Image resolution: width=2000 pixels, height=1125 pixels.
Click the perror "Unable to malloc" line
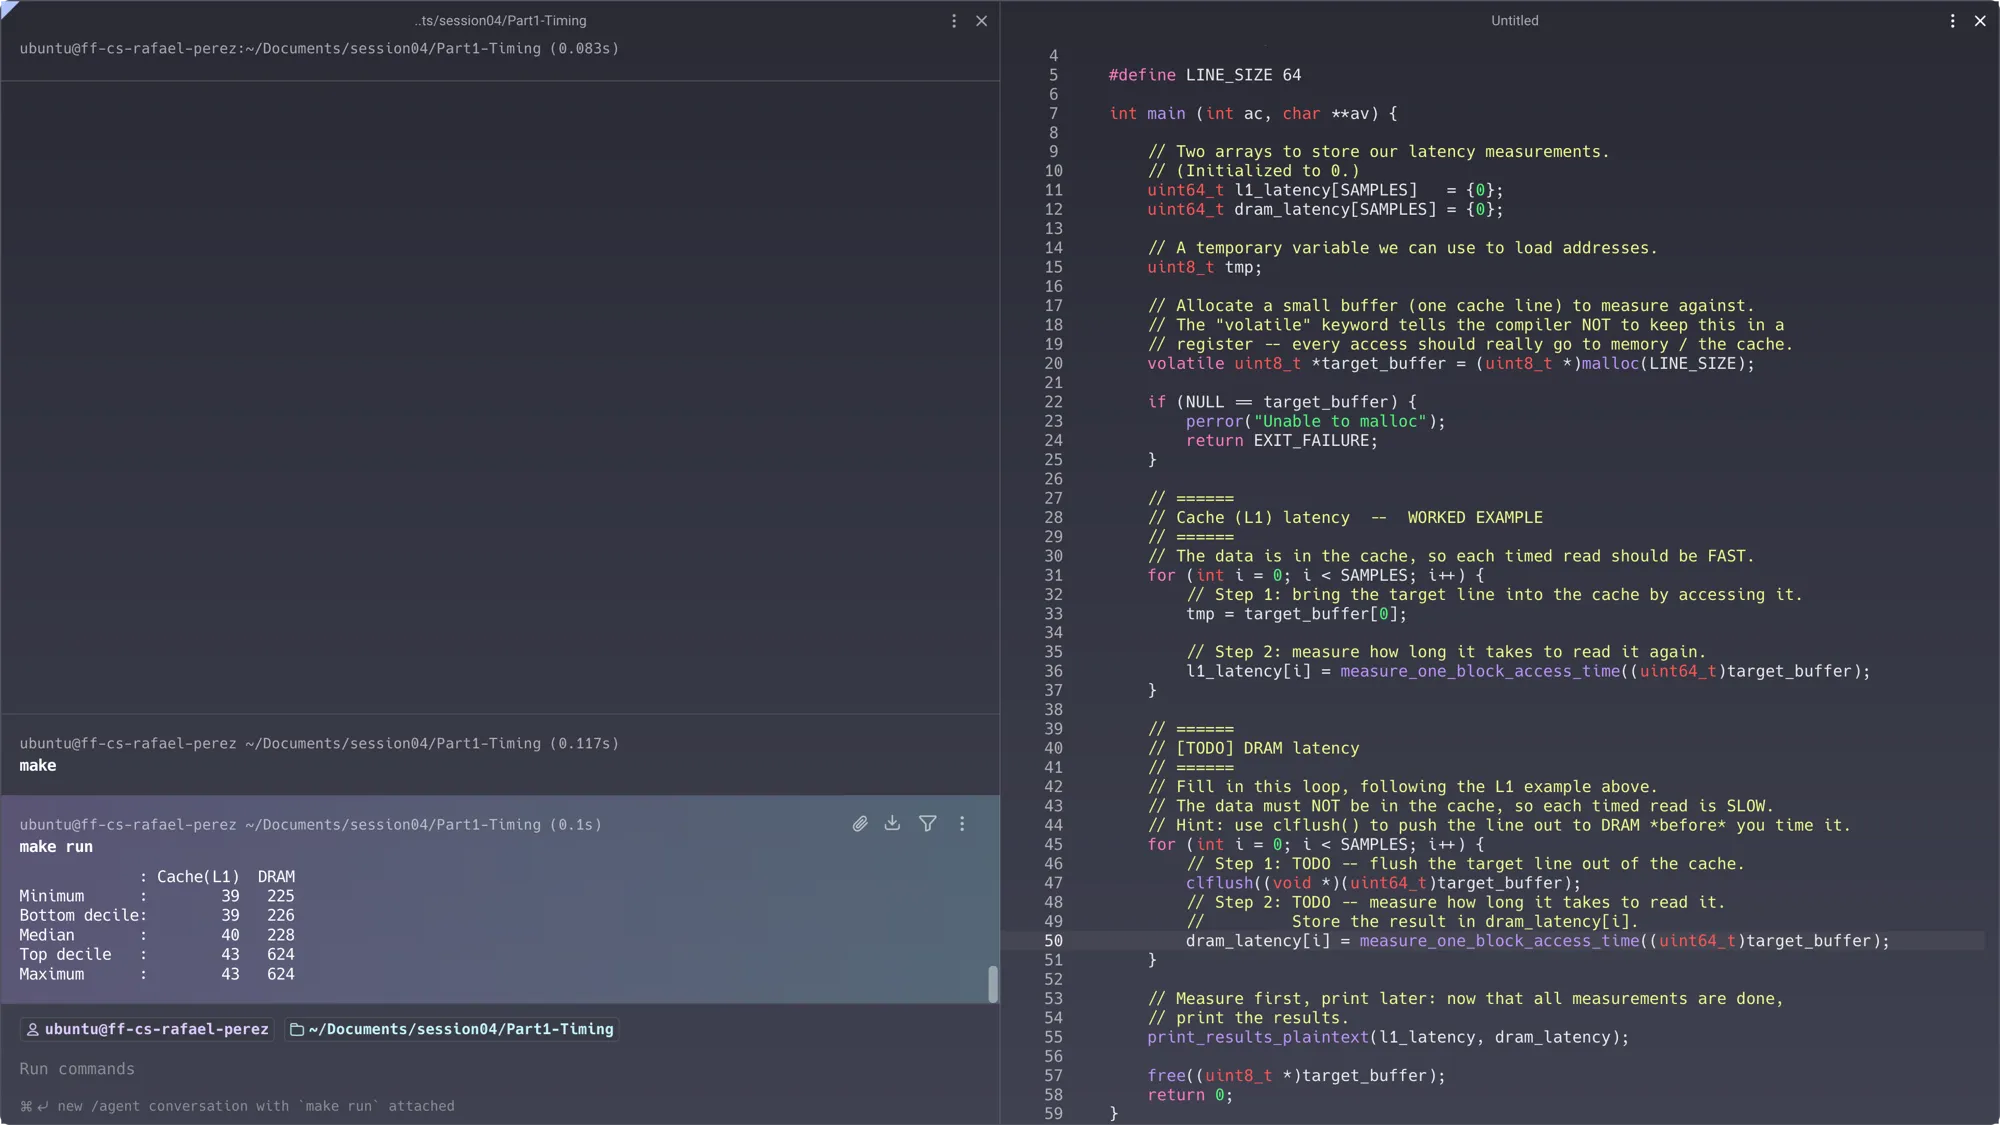pyautogui.click(x=1316, y=422)
